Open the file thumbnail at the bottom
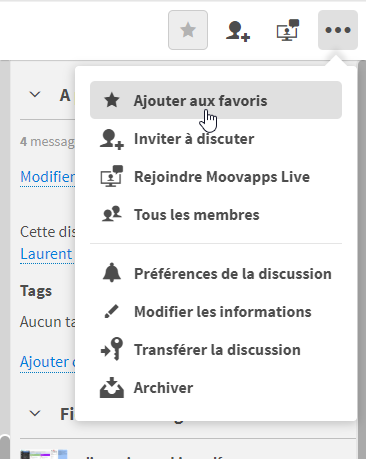Screen dimensions: 366x459 point(44,454)
